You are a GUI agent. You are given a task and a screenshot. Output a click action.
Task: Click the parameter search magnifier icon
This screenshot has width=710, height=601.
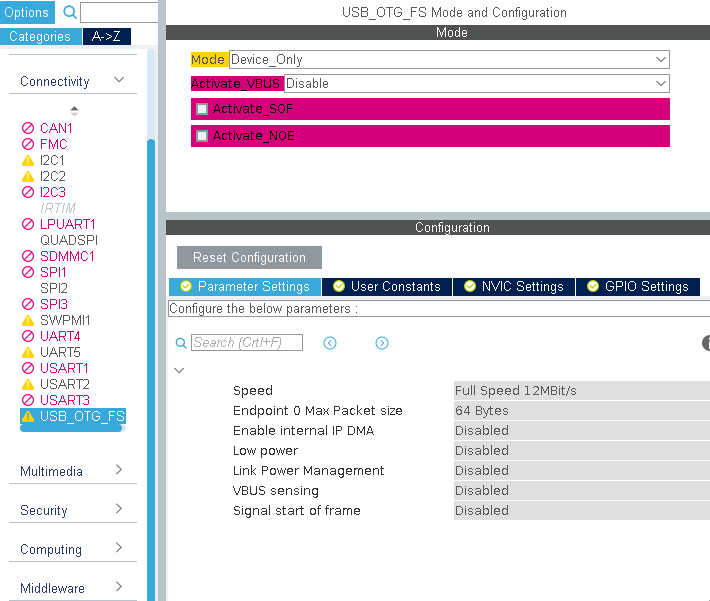coord(181,343)
